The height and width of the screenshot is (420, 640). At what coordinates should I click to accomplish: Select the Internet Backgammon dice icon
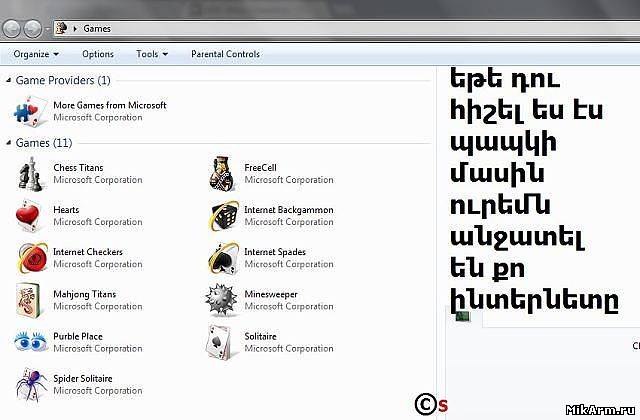pyautogui.click(x=223, y=216)
